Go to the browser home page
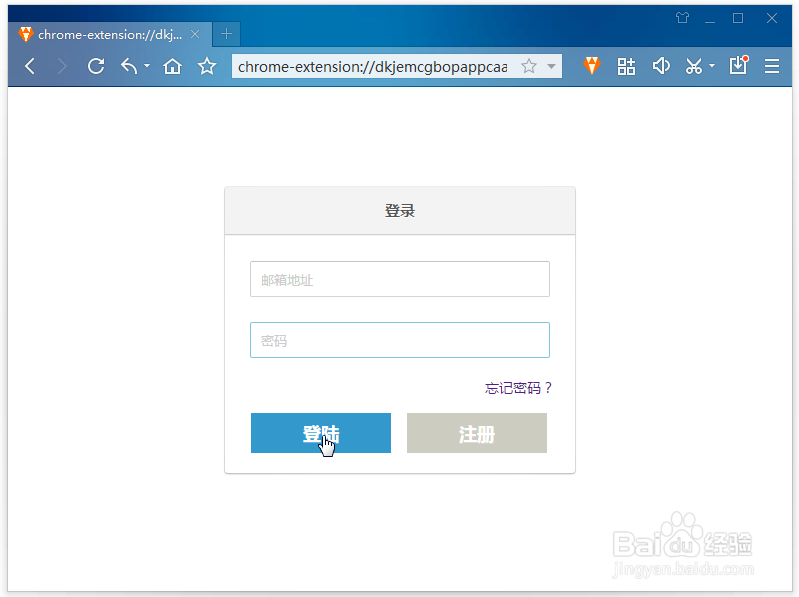The height and width of the screenshot is (597, 799). click(x=173, y=66)
